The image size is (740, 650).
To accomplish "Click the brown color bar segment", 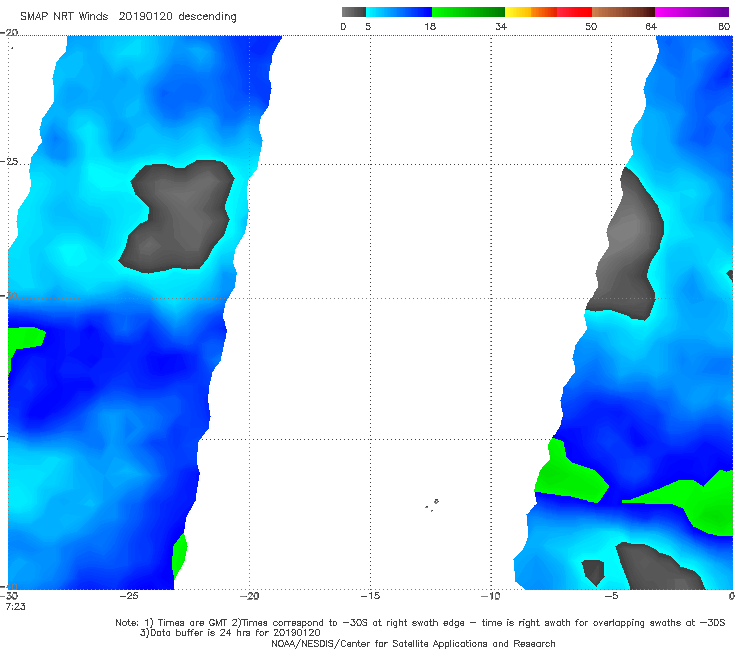I will pos(623,12).
